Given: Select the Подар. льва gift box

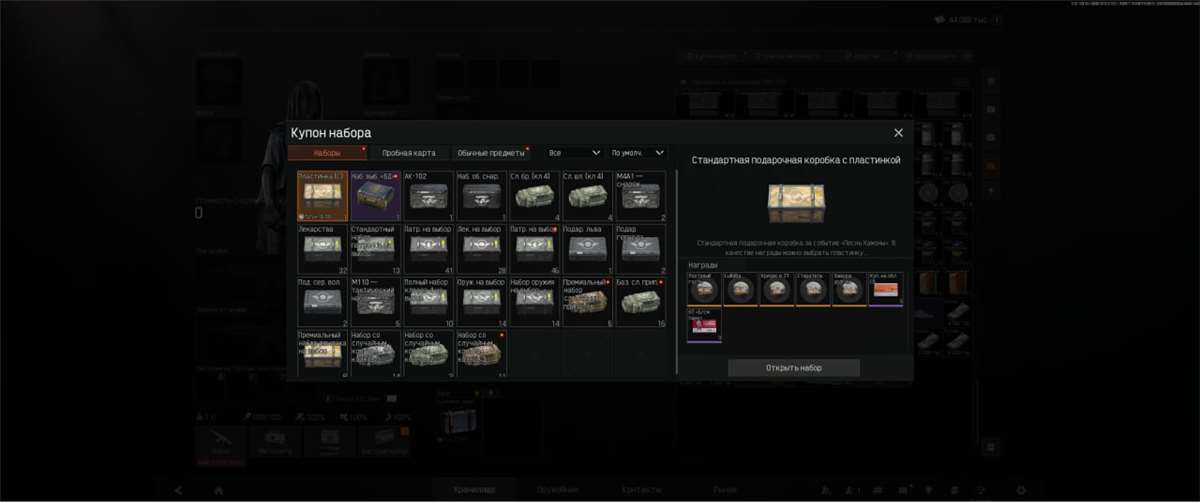Looking at the screenshot, I should pos(588,249).
